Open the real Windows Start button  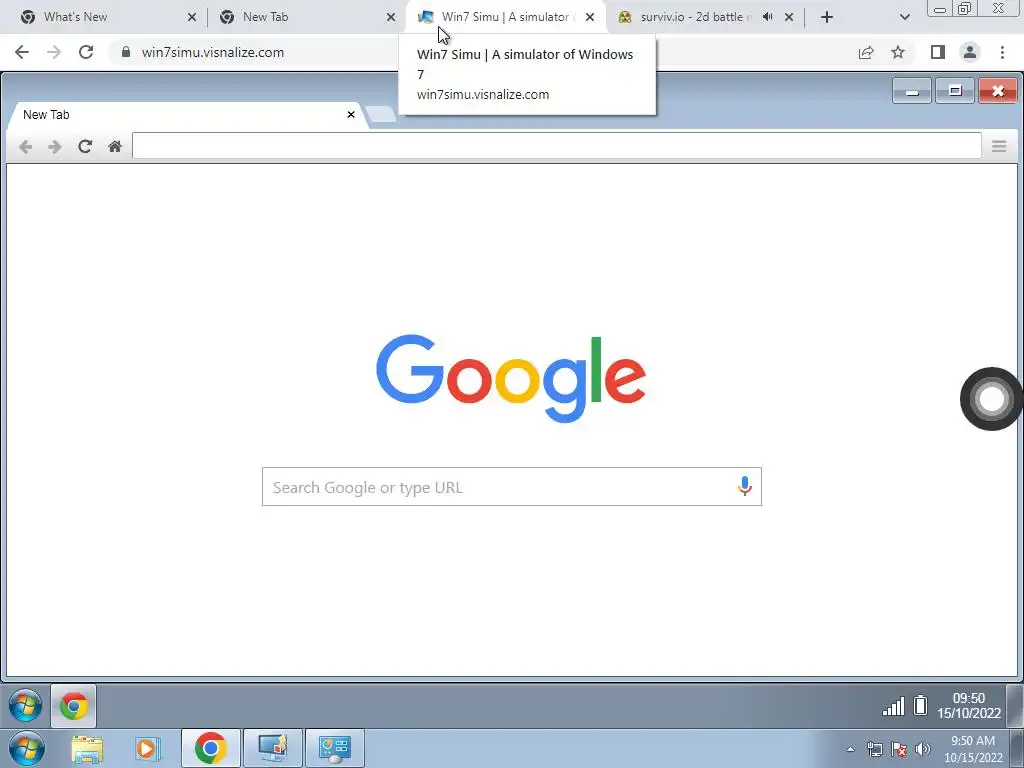click(x=26, y=748)
